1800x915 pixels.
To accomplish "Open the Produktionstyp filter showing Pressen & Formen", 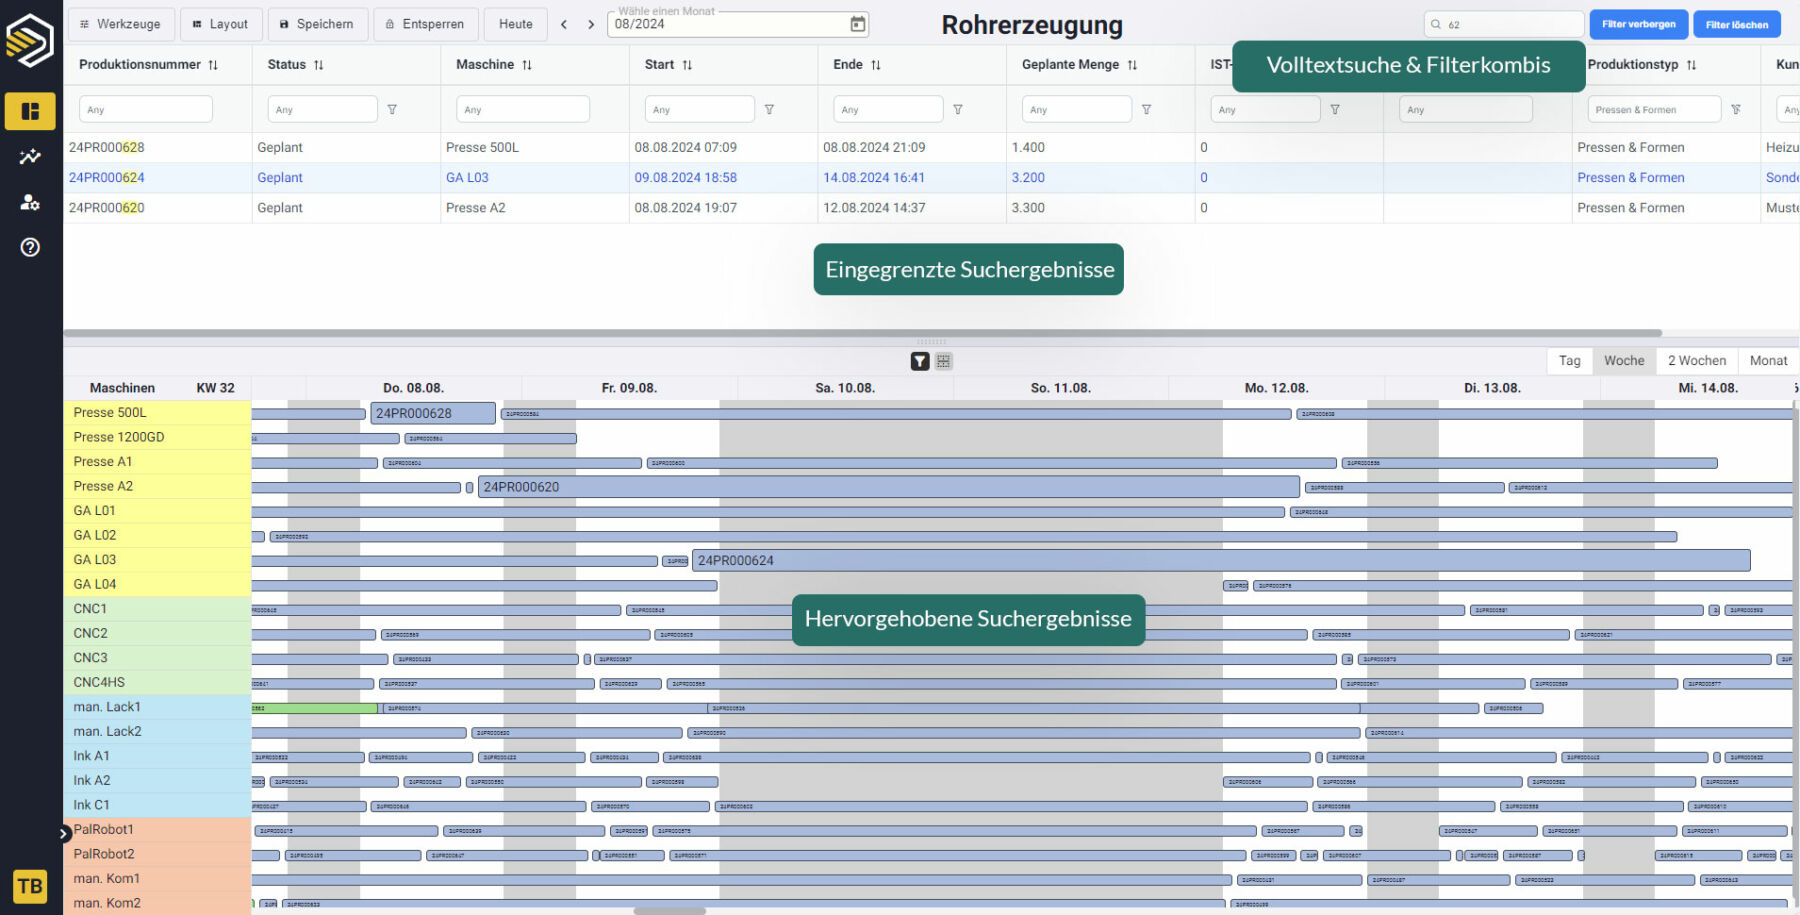I will [x=1653, y=109].
